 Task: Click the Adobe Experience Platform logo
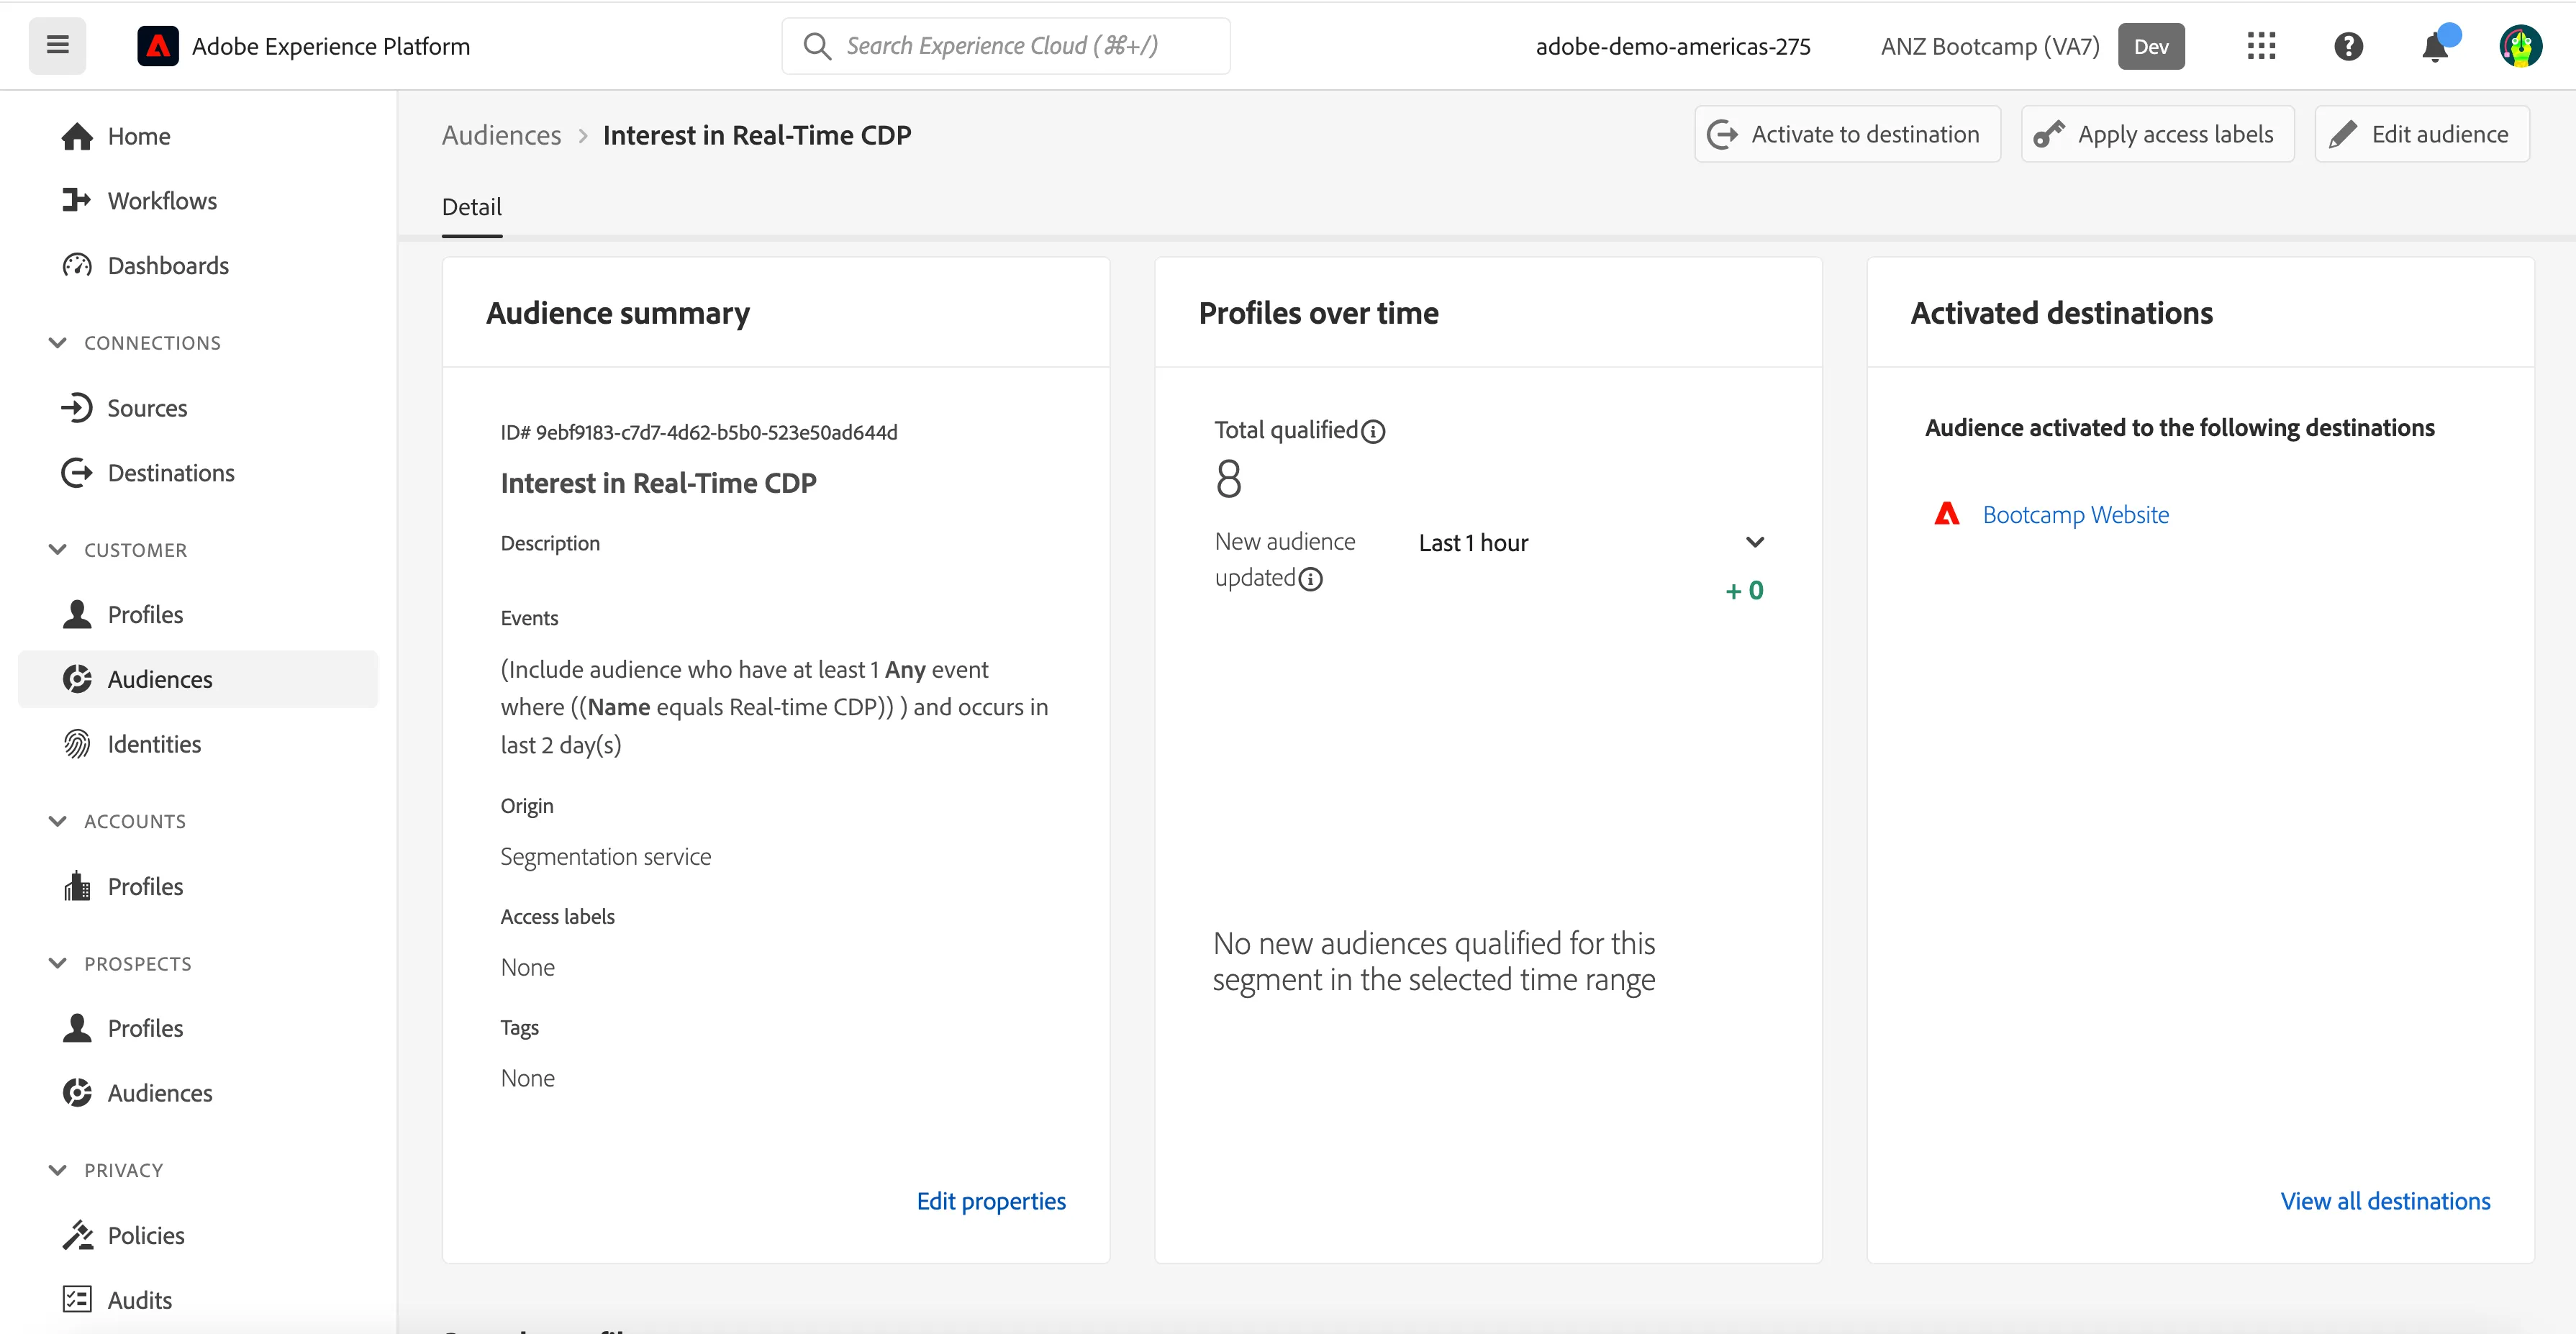point(157,46)
